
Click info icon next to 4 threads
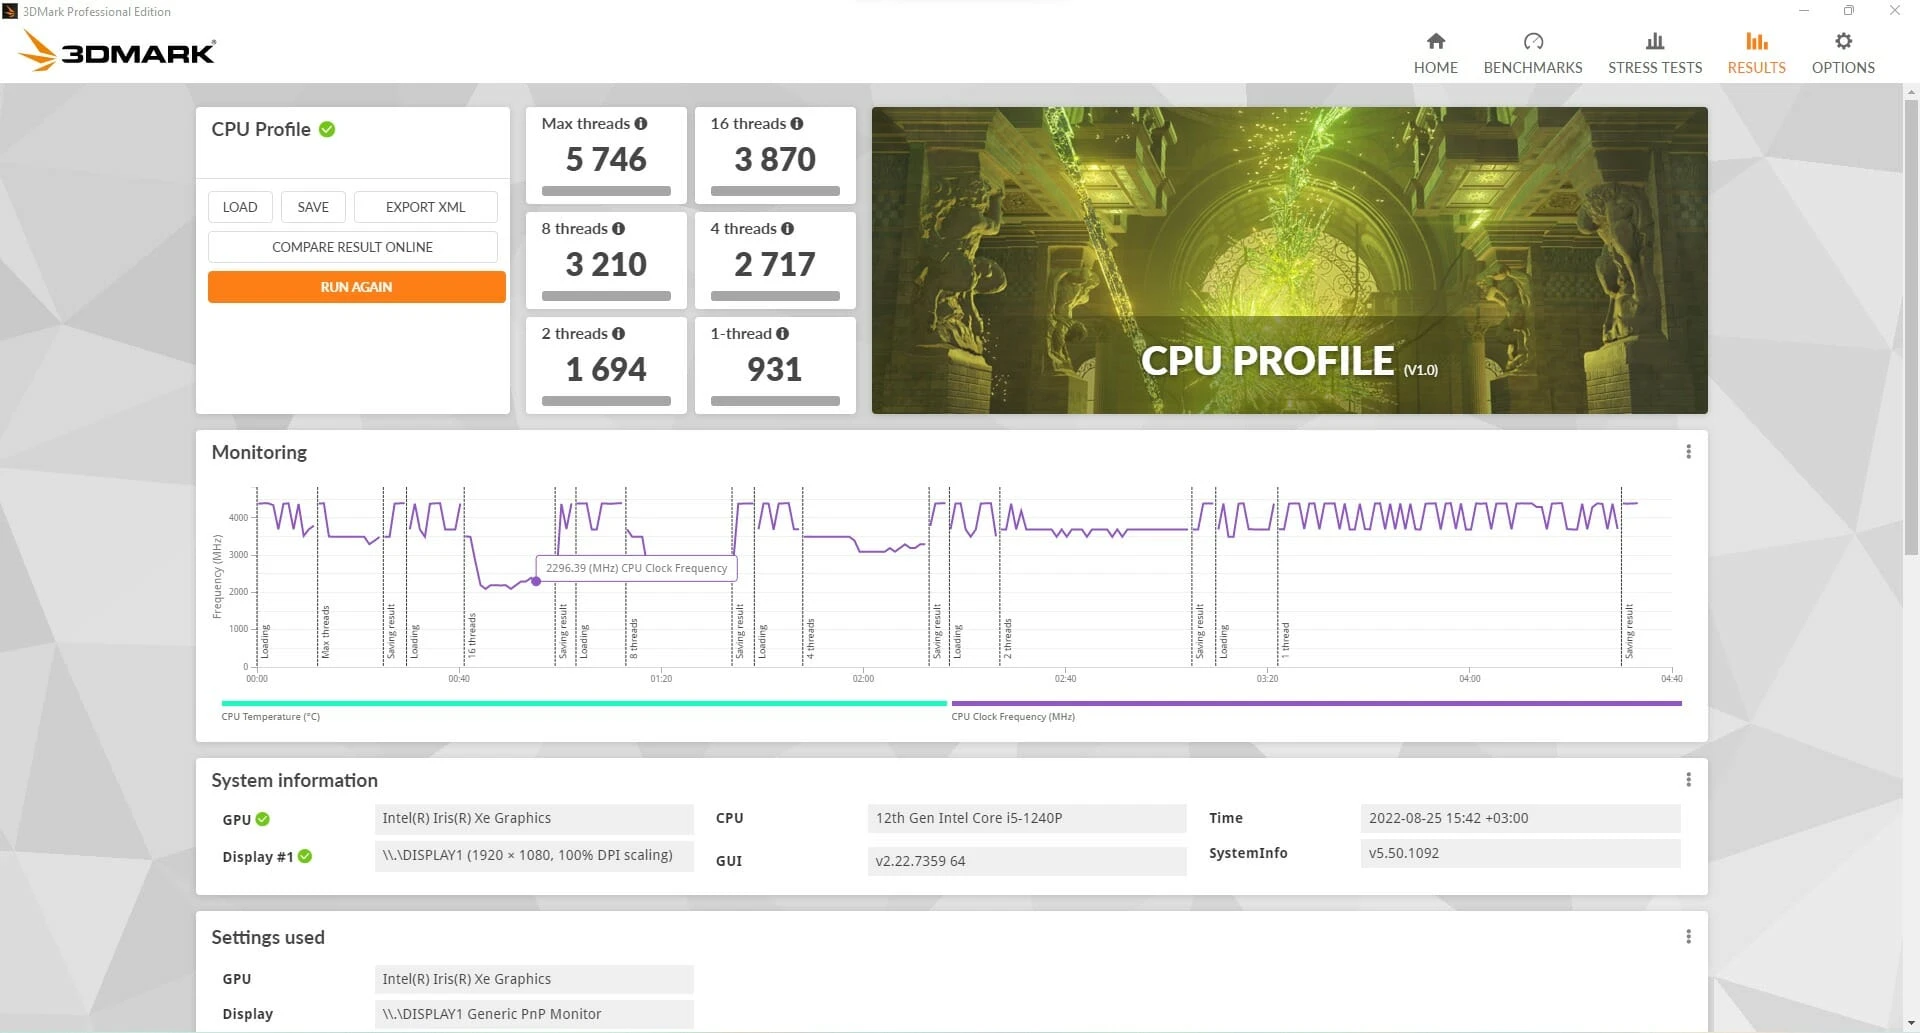click(x=788, y=229)
